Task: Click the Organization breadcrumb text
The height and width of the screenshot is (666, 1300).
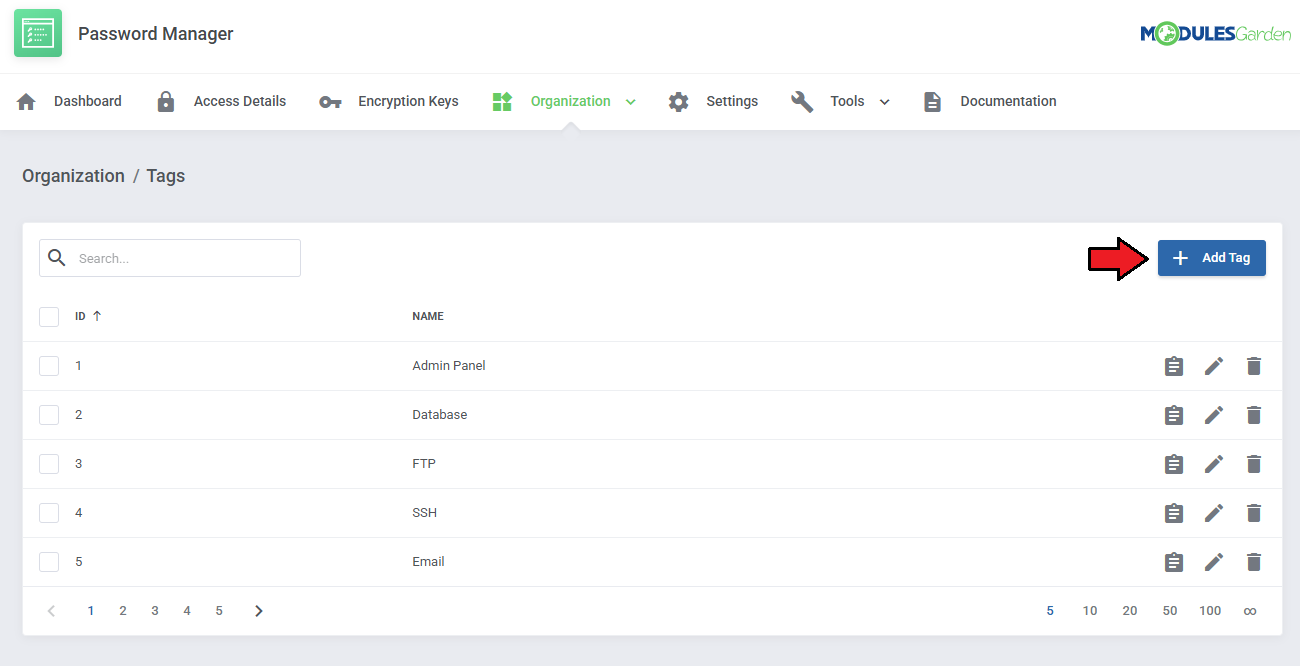Action: [73, 176]
